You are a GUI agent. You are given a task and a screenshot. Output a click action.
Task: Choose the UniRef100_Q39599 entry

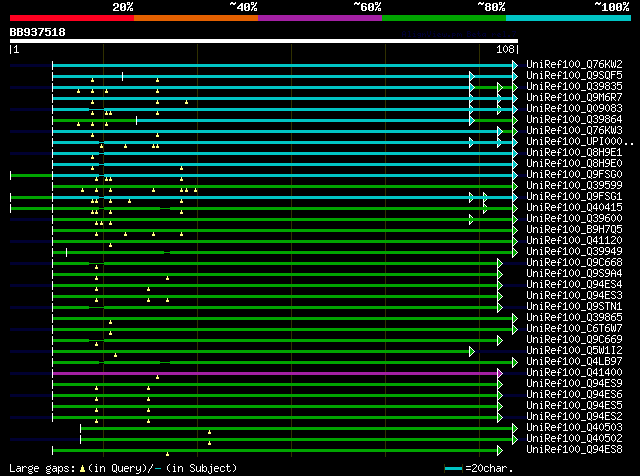574,186
